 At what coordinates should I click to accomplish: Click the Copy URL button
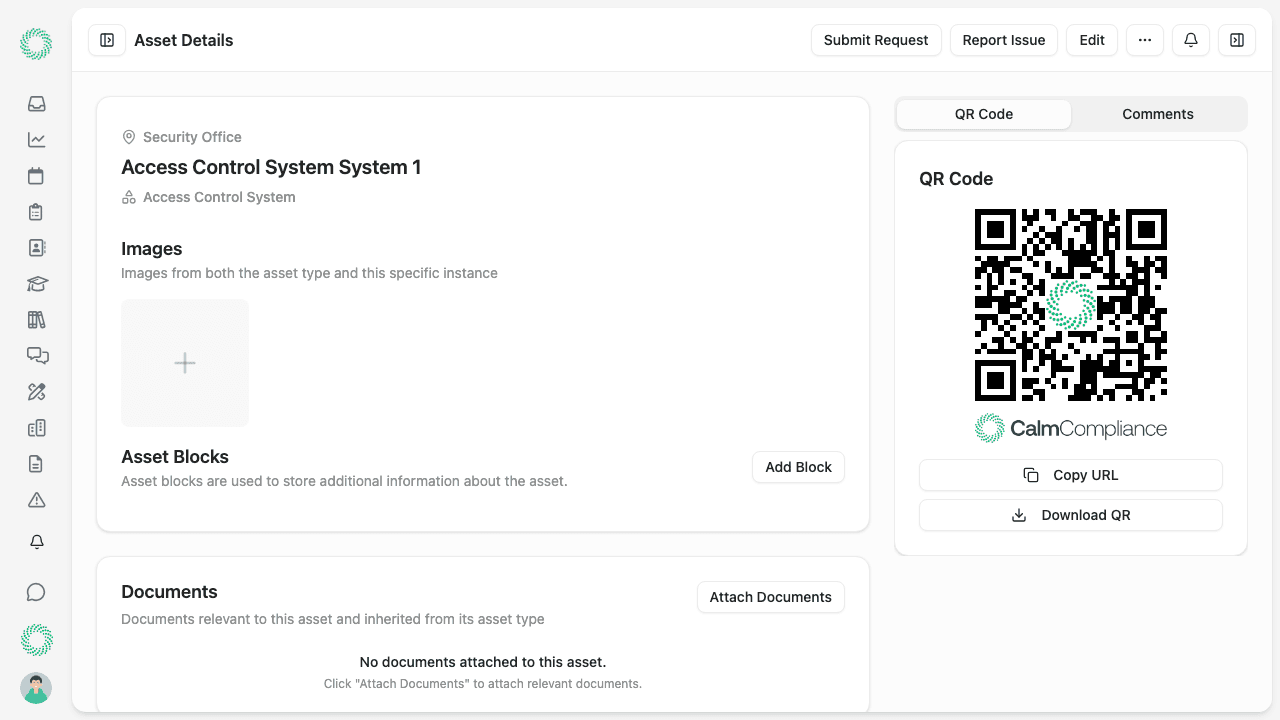pyautogui.click(x=1070, y=475)
